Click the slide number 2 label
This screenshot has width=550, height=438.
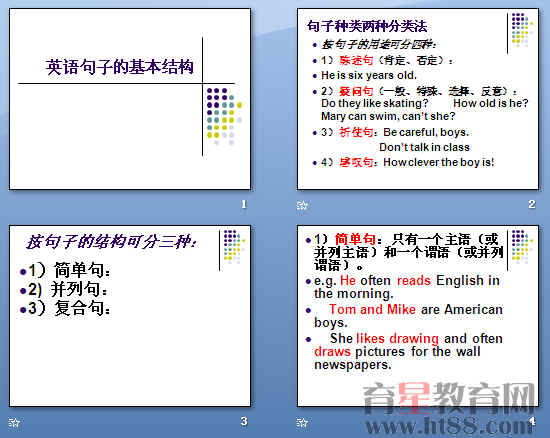[x=532, y=204]
